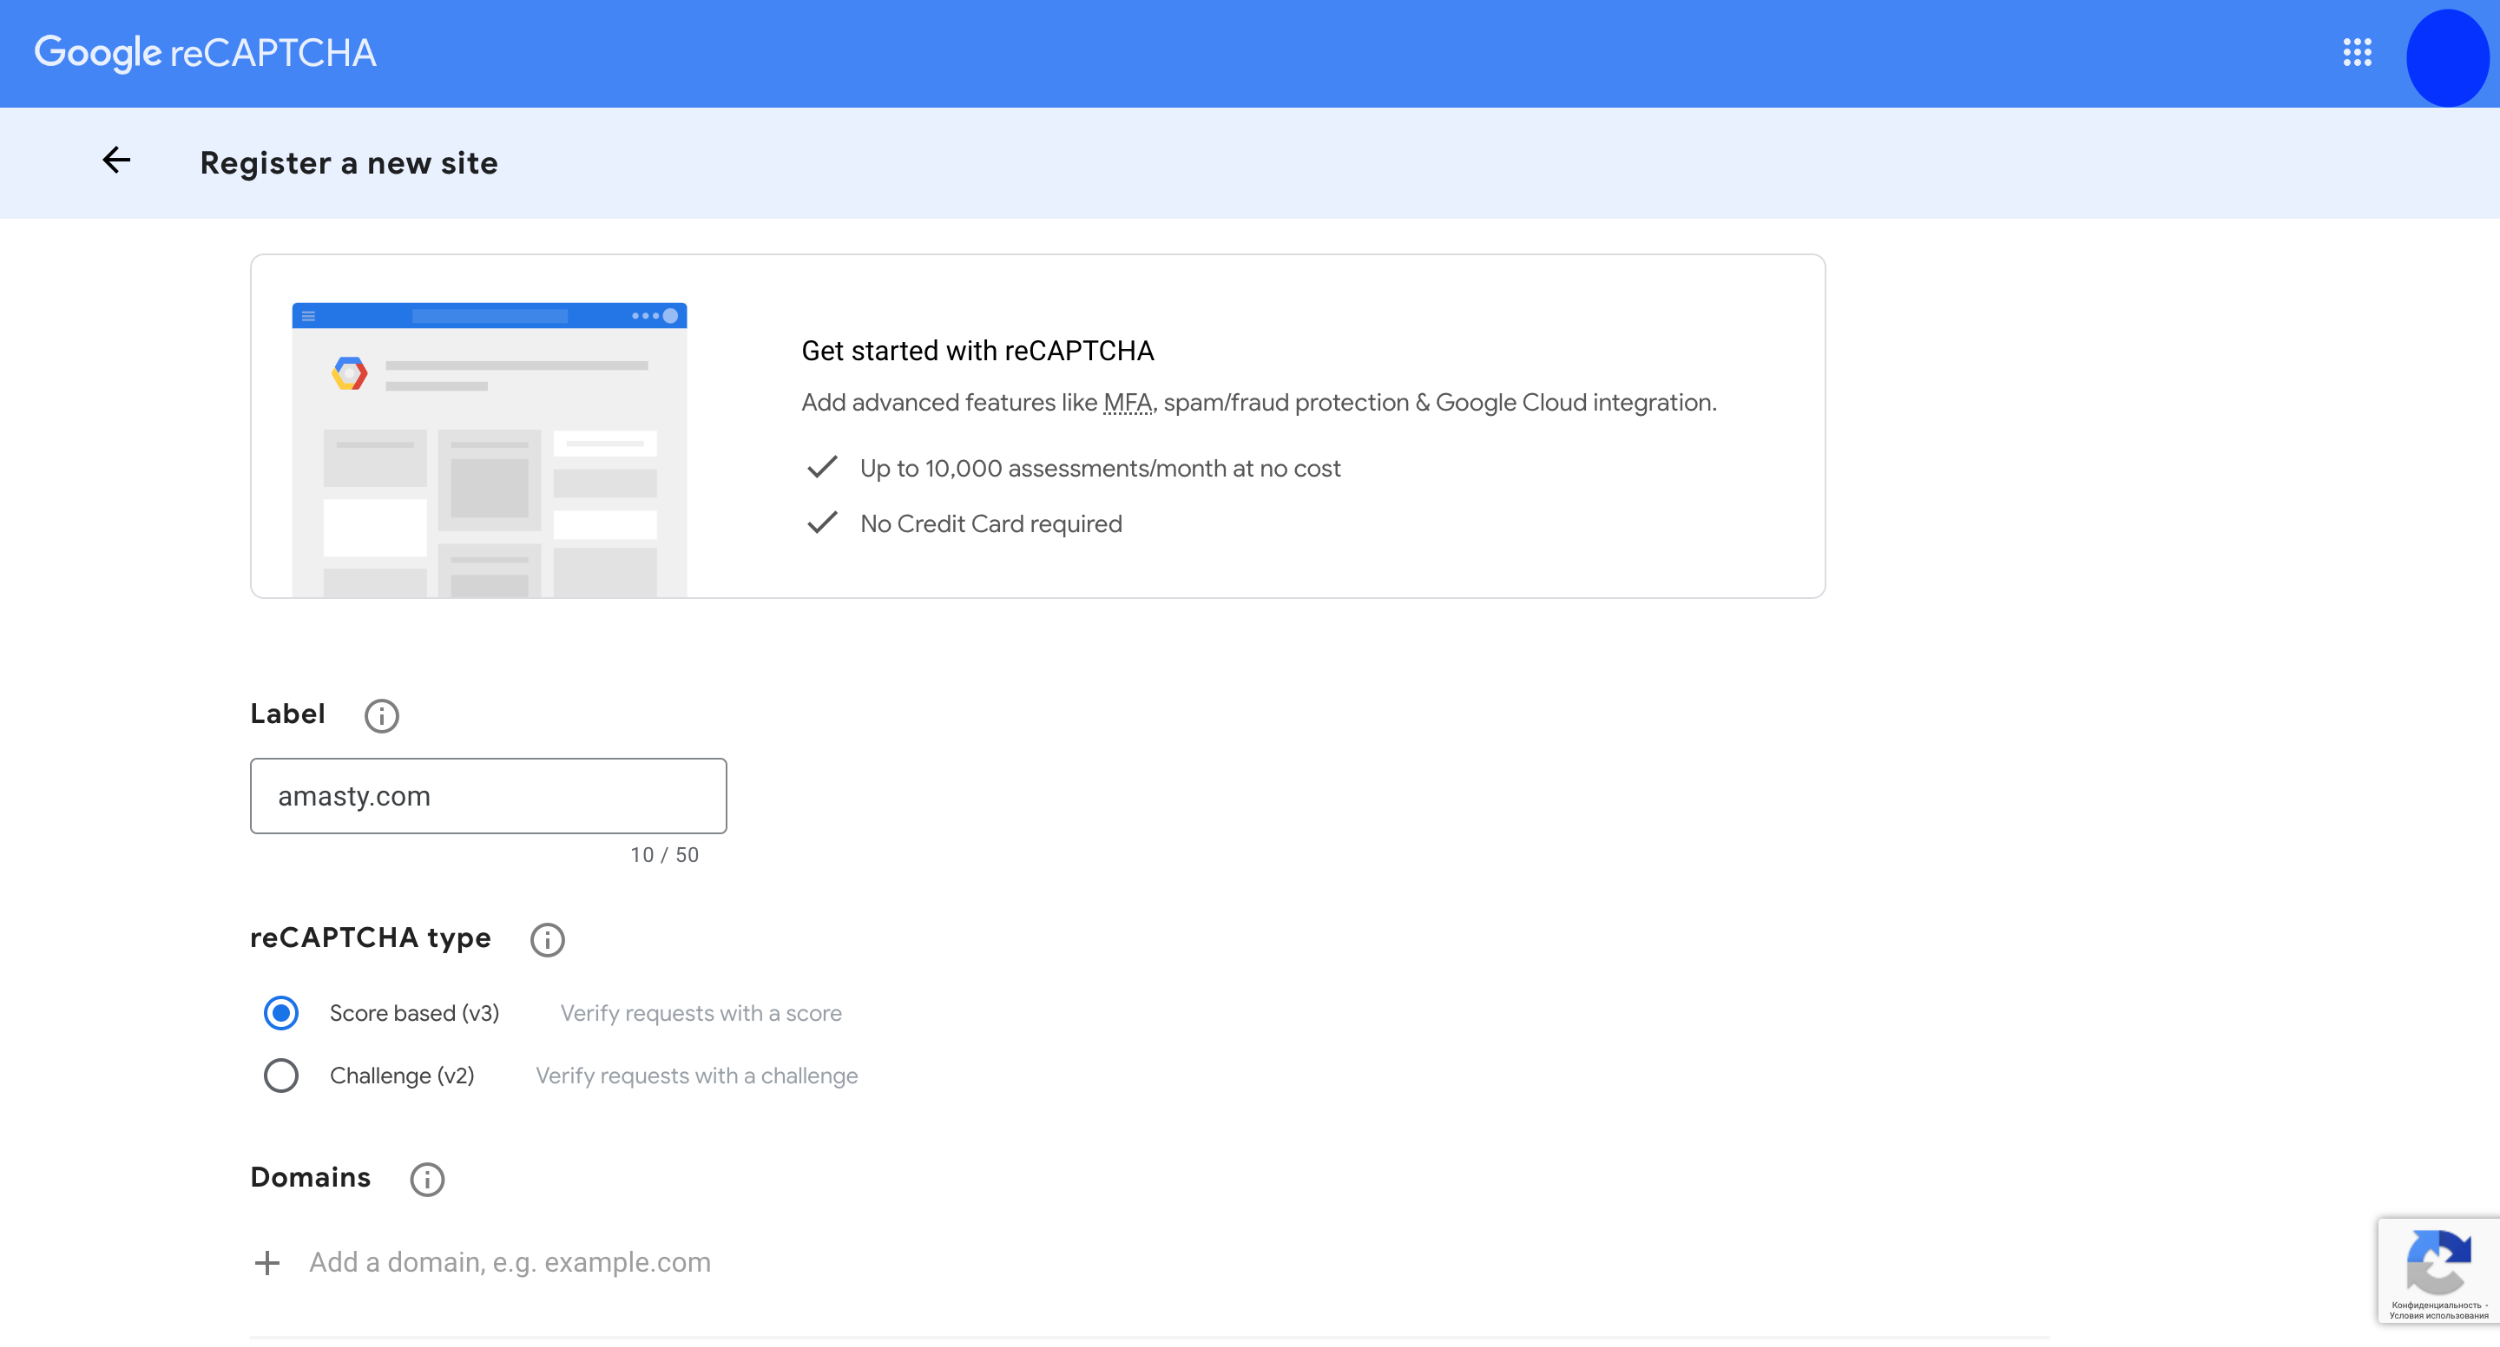2500x1347 pixels.
Task: Expand the MFA abbreviation link
Action: pos(1126,402)
